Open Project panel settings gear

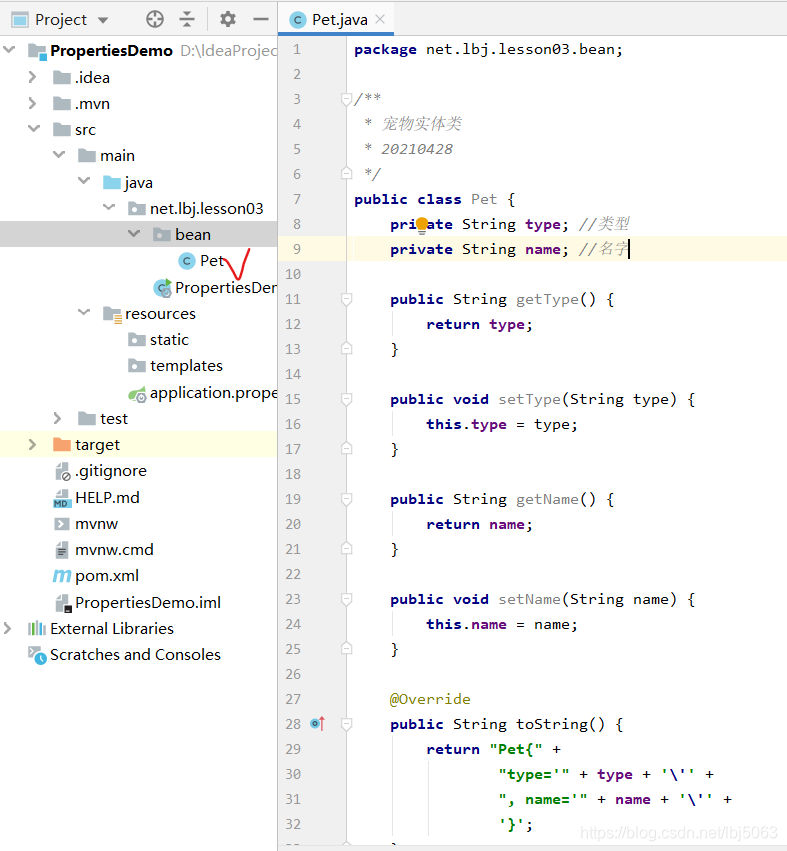point(227,20)
